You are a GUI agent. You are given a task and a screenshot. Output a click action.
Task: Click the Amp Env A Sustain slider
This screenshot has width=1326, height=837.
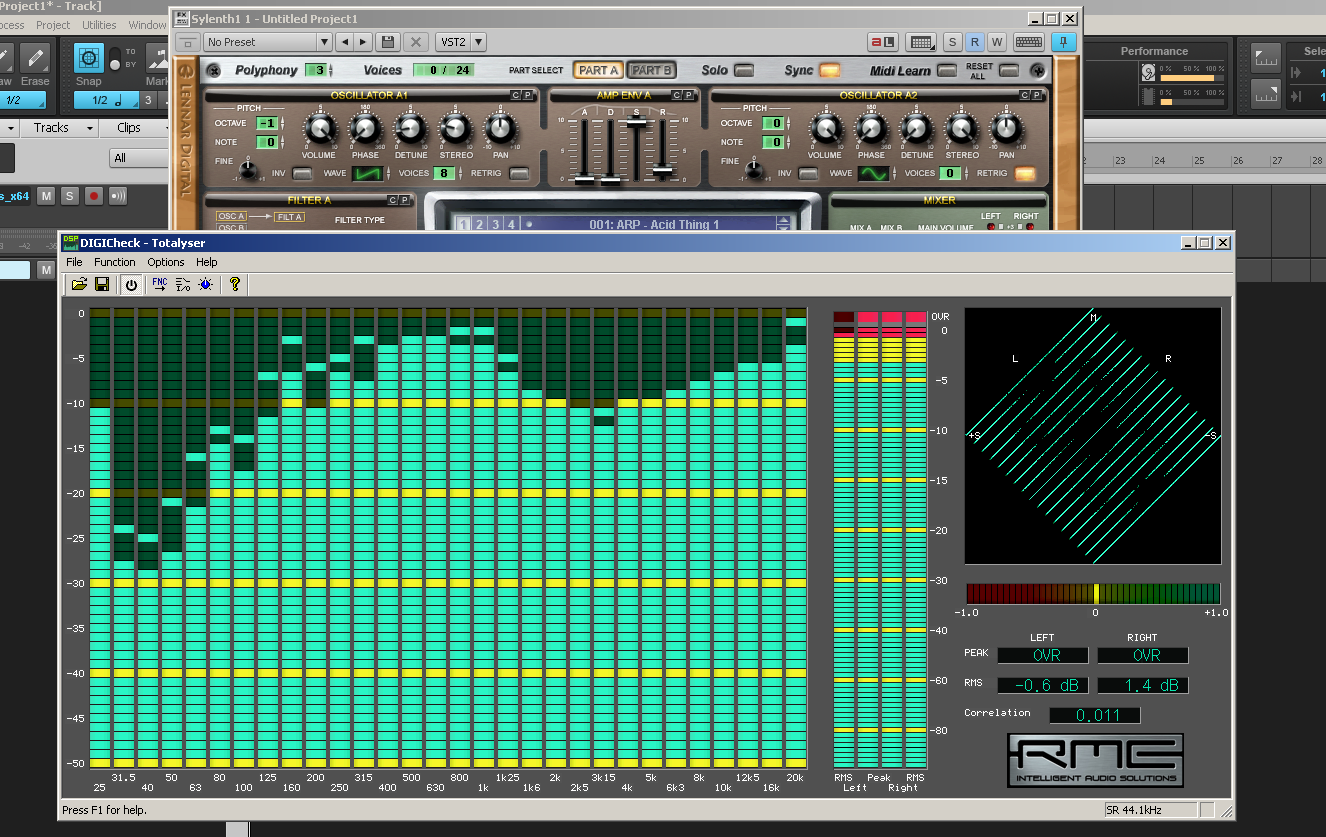coord(635,124)
